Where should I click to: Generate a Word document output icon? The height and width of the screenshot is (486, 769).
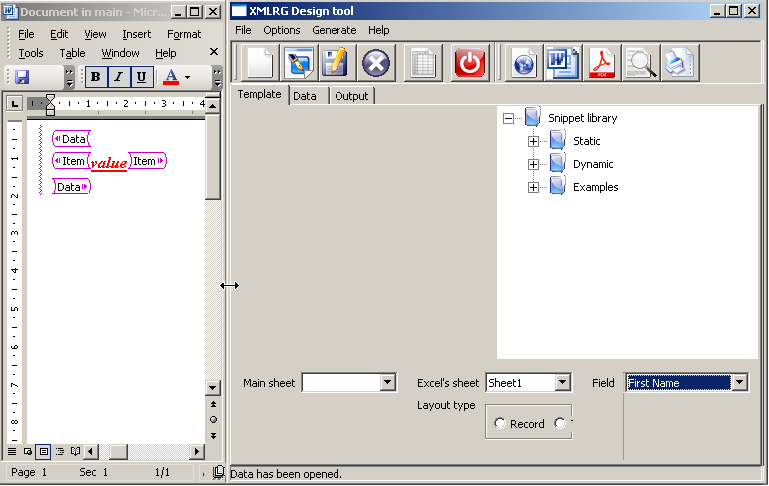click(563, 63)
